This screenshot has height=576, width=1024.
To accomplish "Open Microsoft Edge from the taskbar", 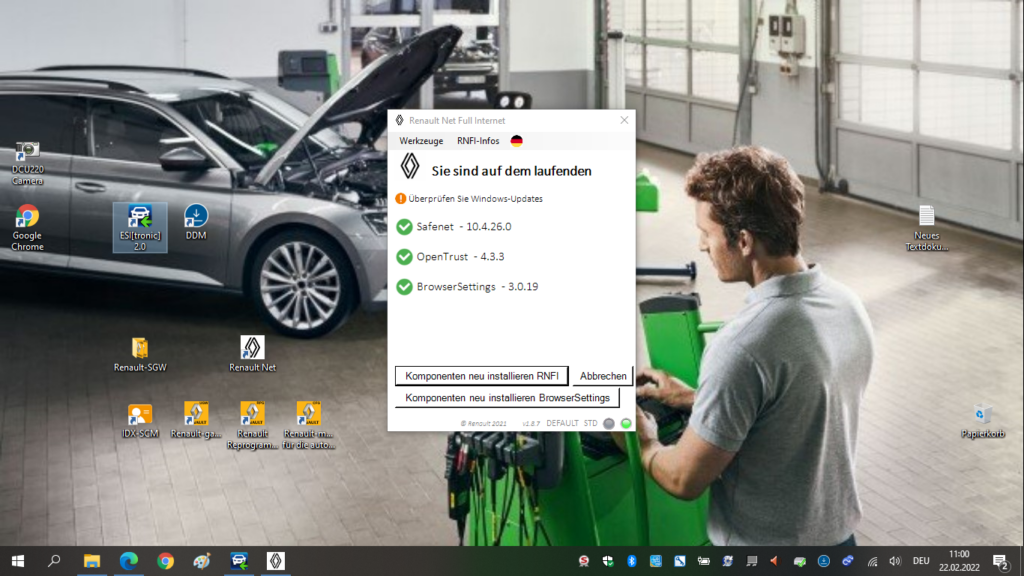I will pos(129,561).
